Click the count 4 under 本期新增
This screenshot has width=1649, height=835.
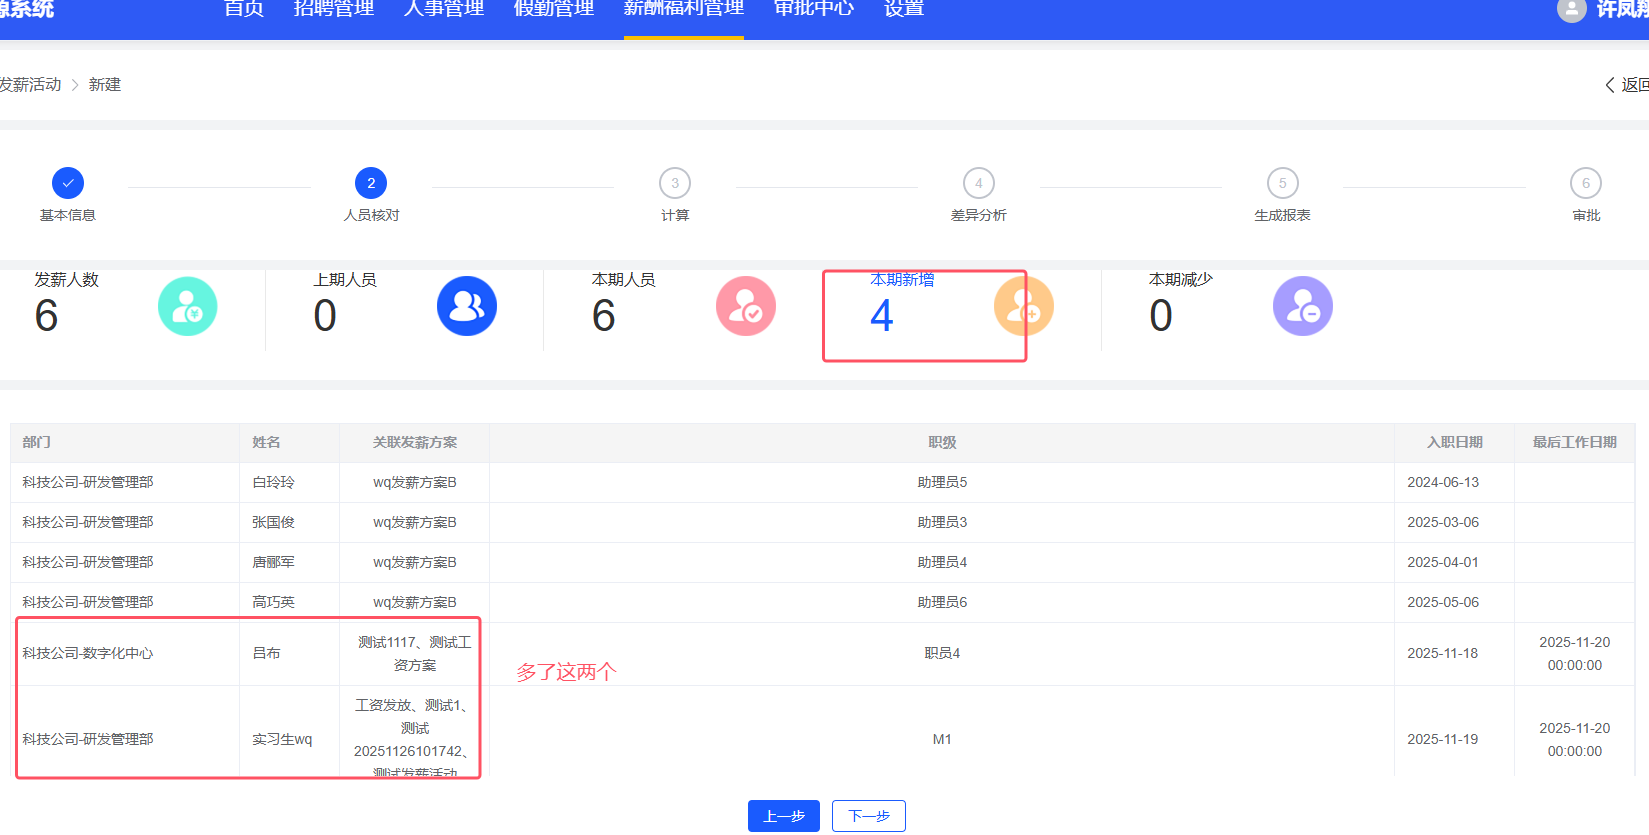[x=882, y=316]
